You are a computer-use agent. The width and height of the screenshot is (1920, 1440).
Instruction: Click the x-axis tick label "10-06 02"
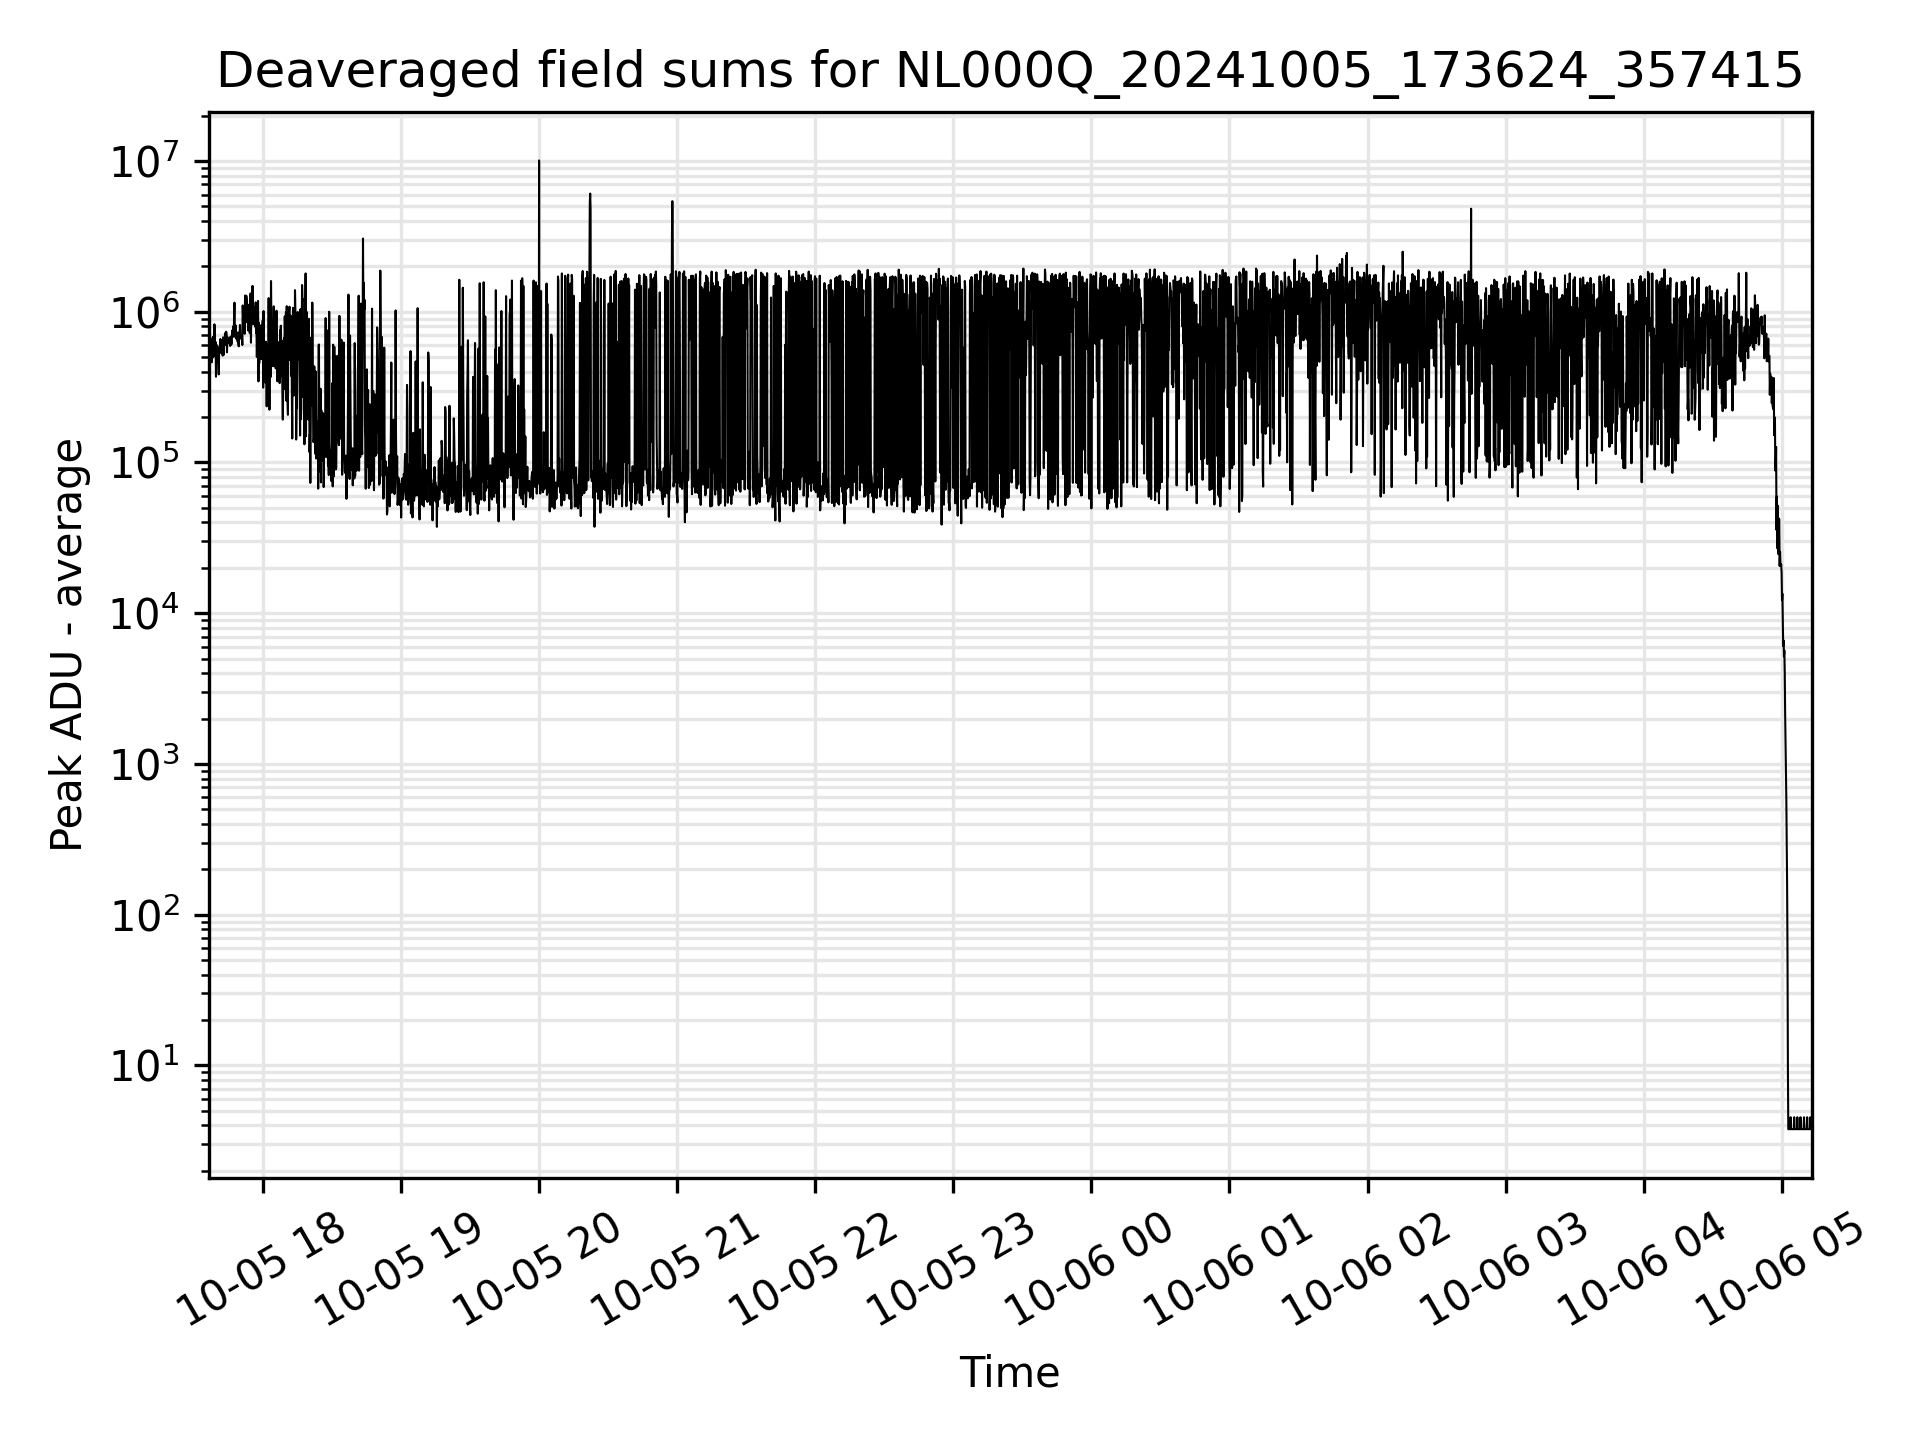coord(1366,1268)
